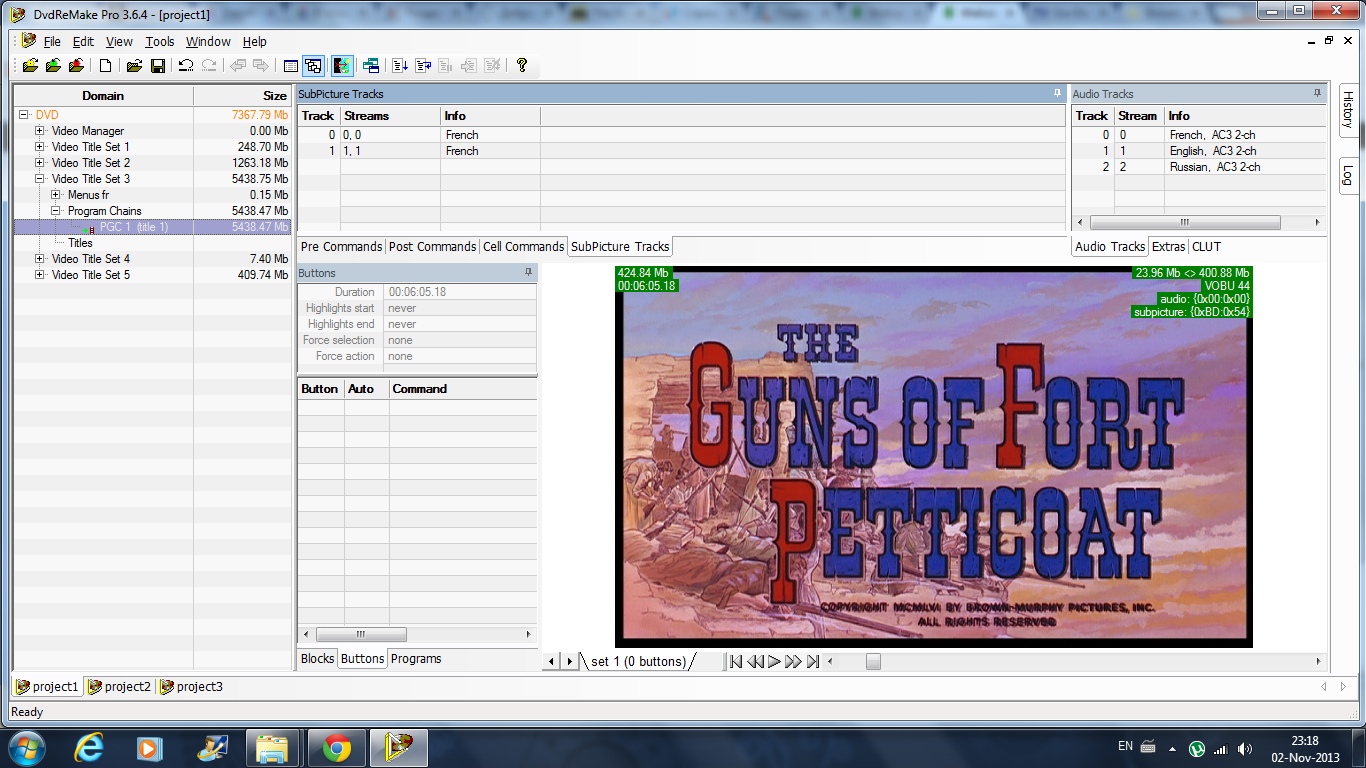Switch to the Extras tab

(1168, 246)
